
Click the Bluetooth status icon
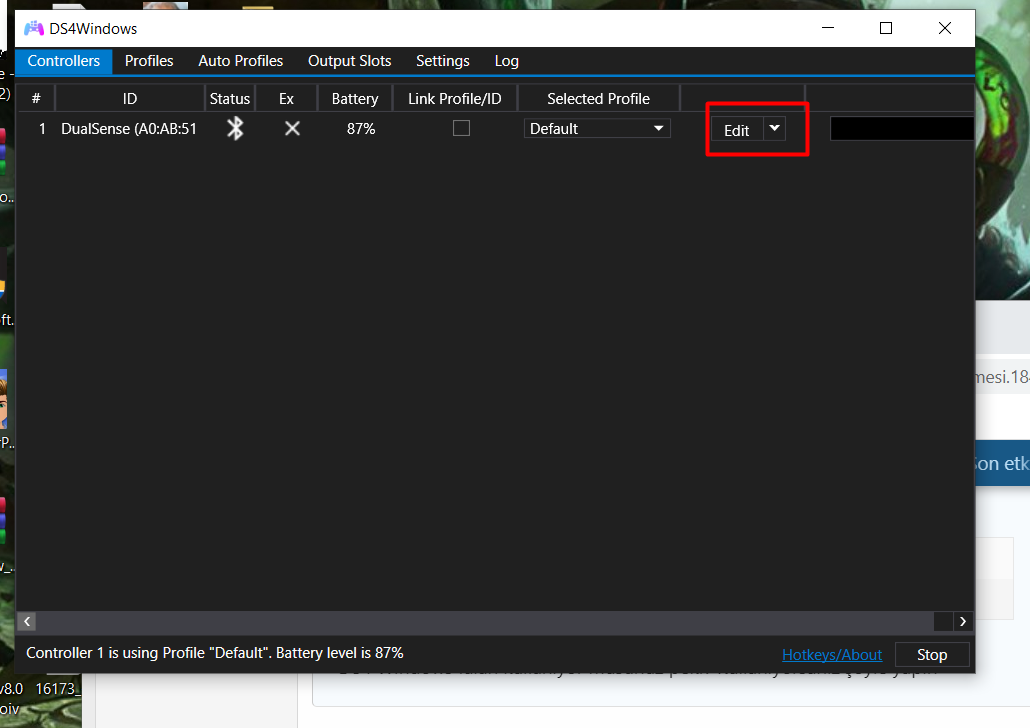[x=235, y=128]
